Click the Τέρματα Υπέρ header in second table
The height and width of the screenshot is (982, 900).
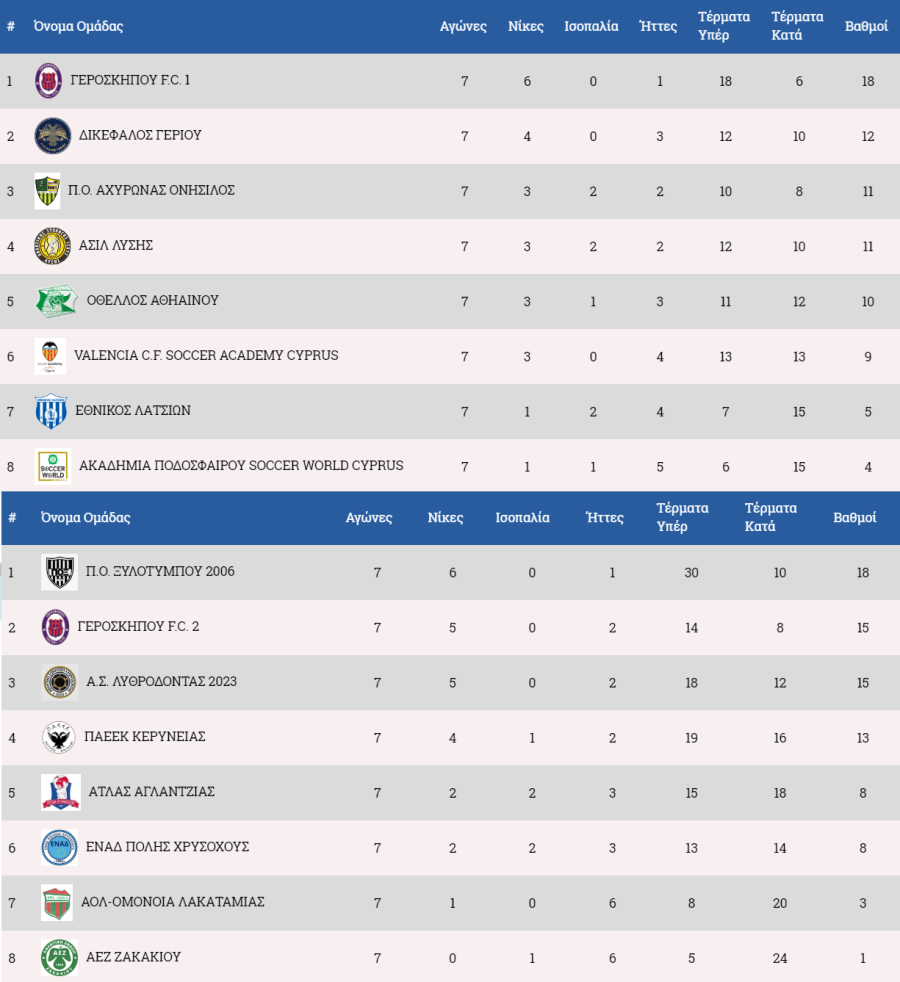pos(683,517)
